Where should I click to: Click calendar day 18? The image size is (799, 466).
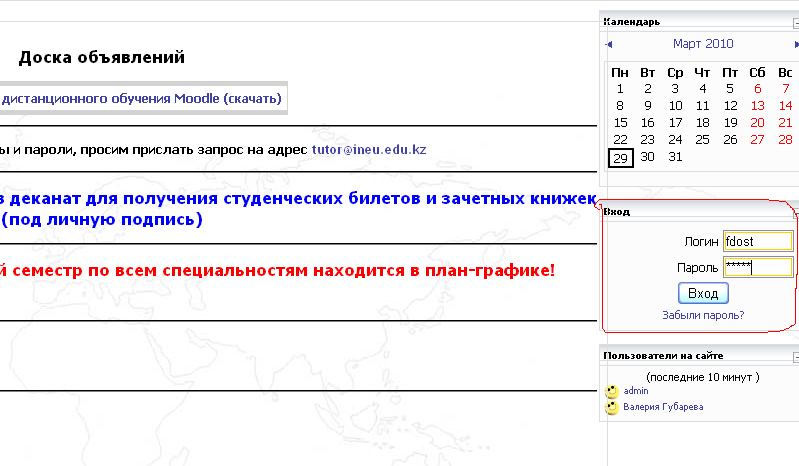[x=703, y=123]
